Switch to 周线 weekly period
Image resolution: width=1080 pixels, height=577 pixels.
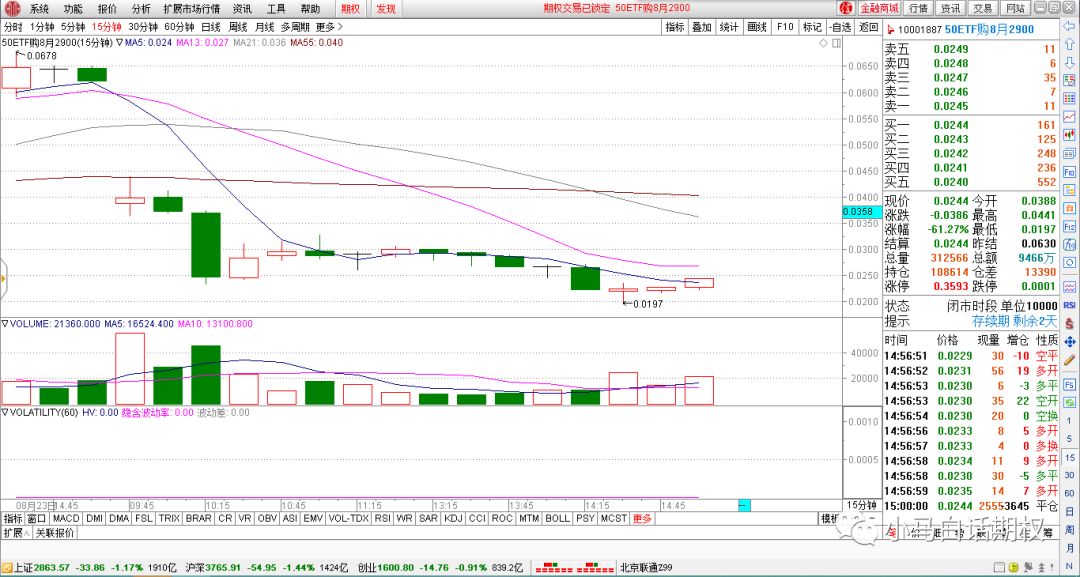[x=238, y=27]
